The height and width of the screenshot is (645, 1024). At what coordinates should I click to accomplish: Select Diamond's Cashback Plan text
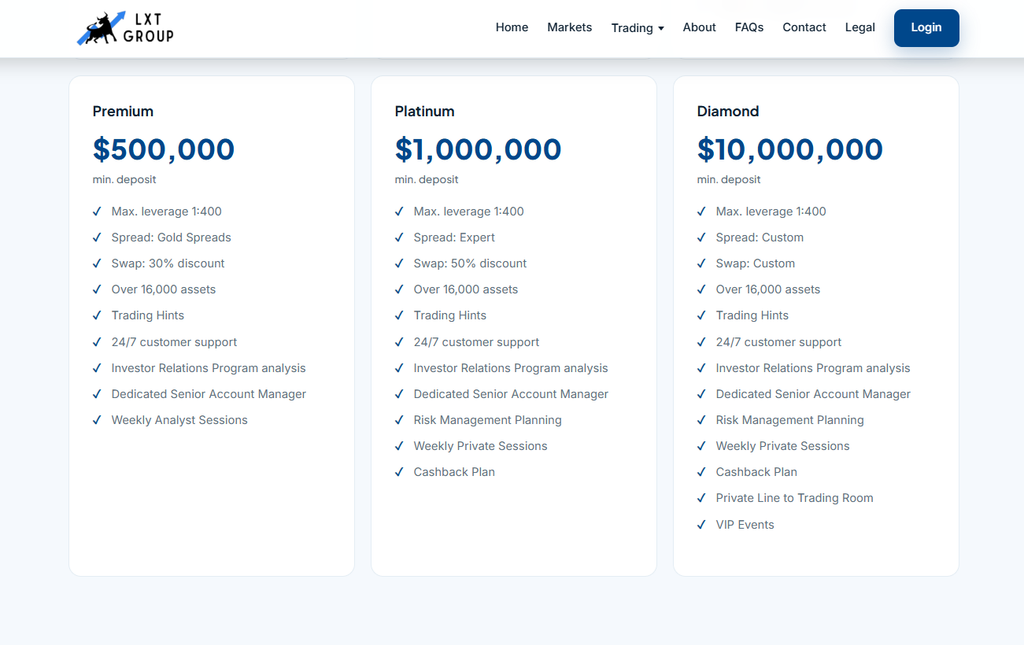tap(756, 472)
